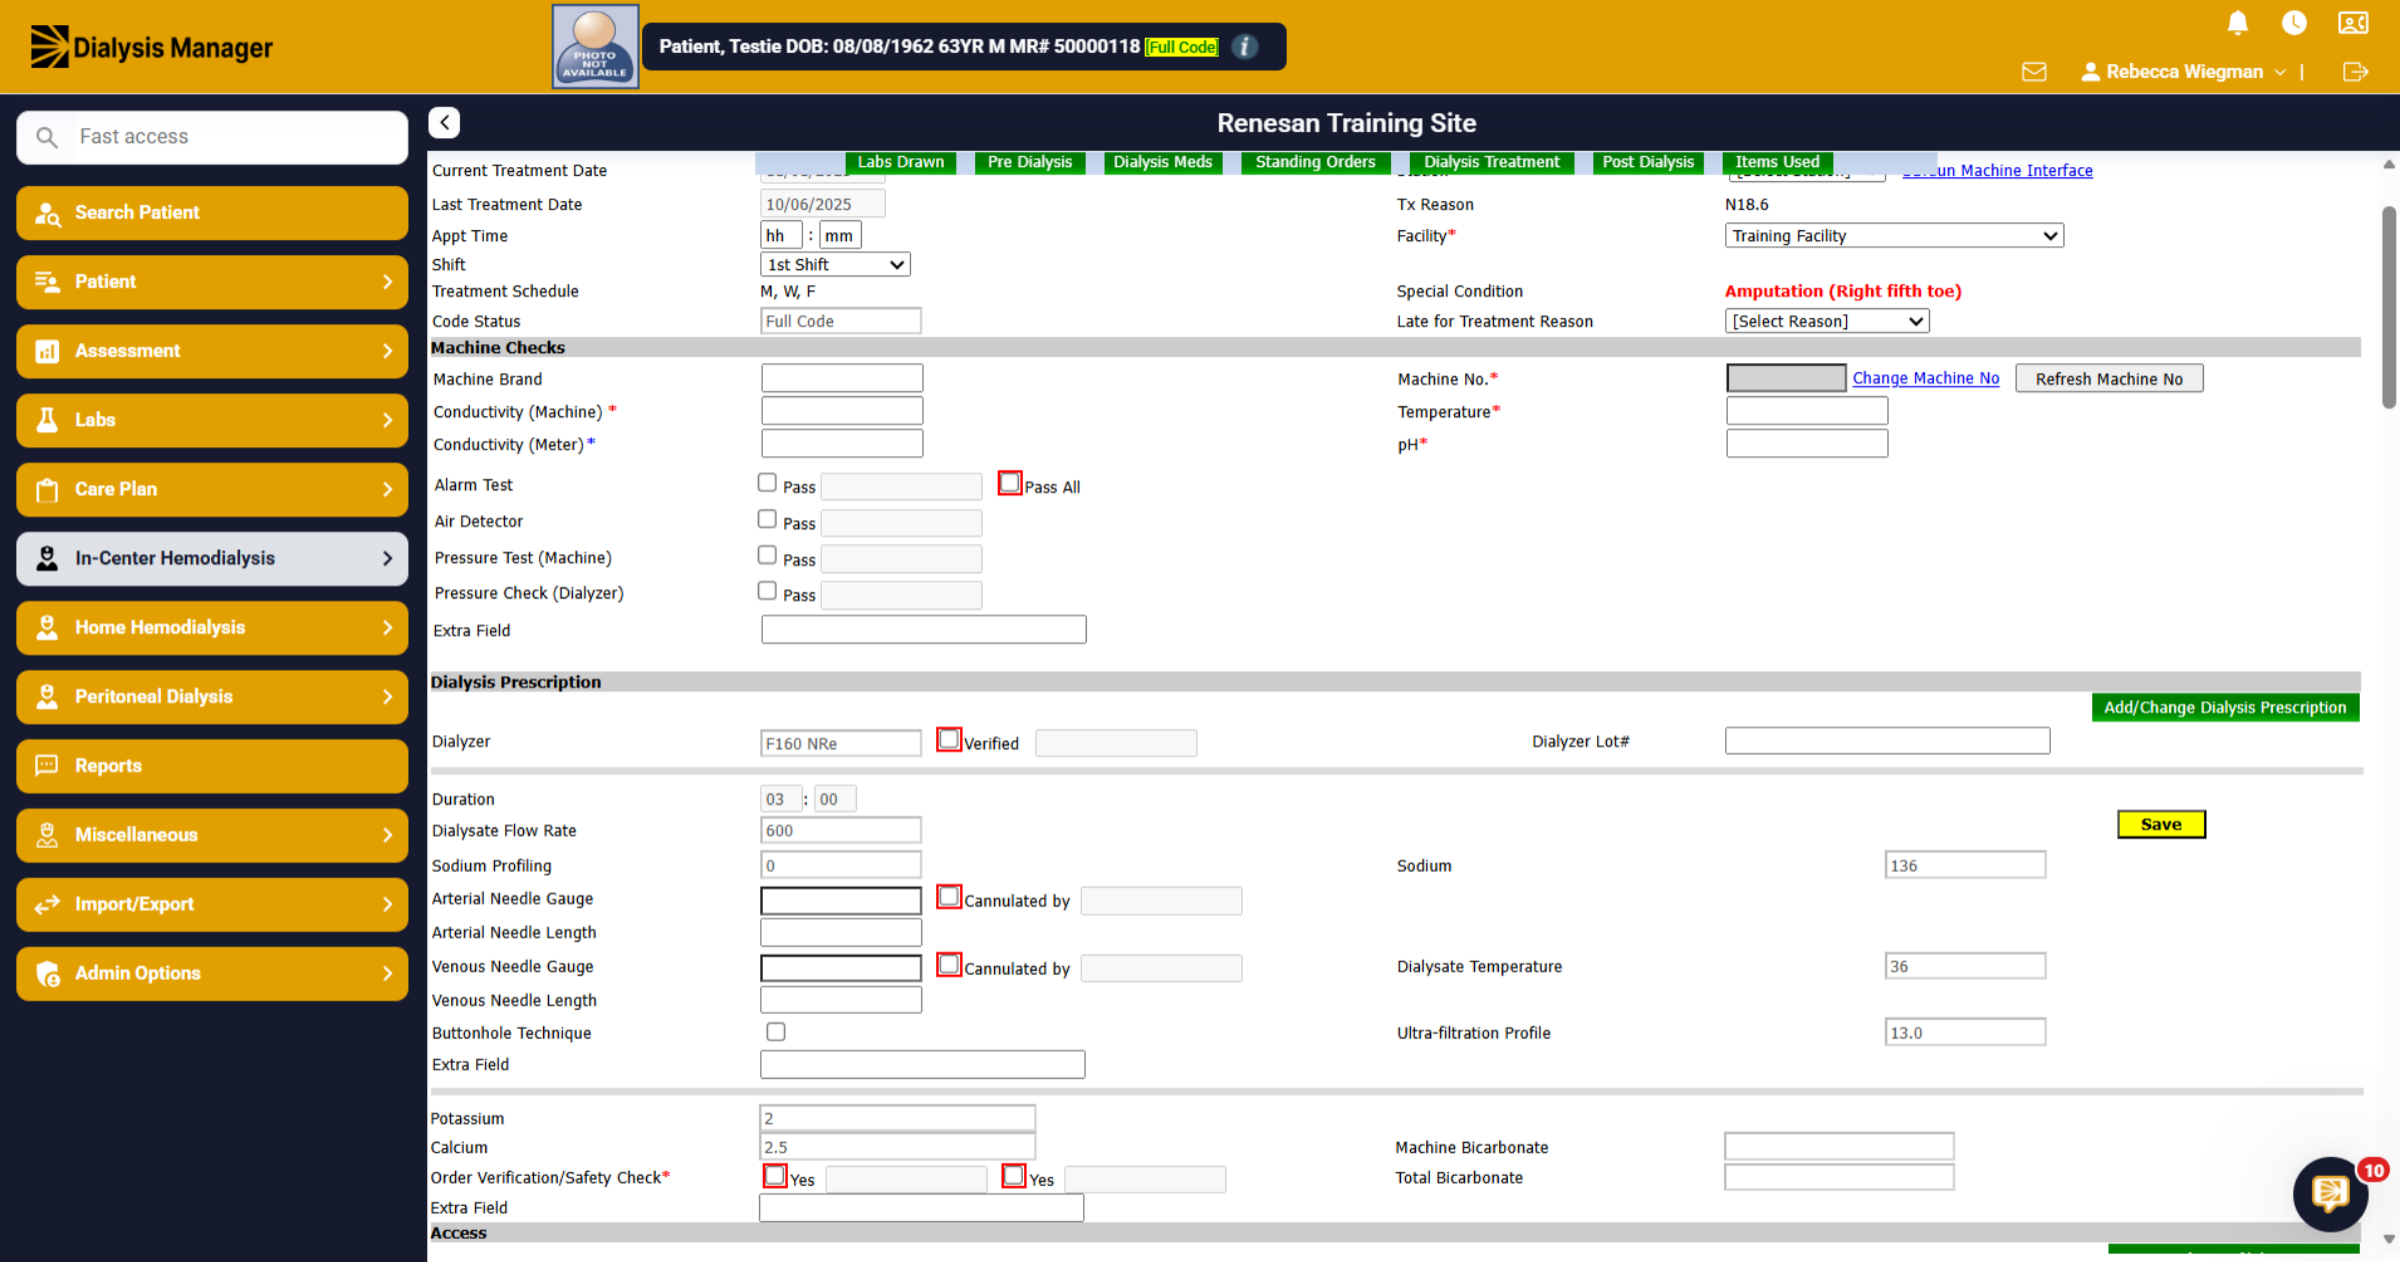
Task: Open the chat support bubble icon
Action: pyautogui.click(x=2330, y=1193)
